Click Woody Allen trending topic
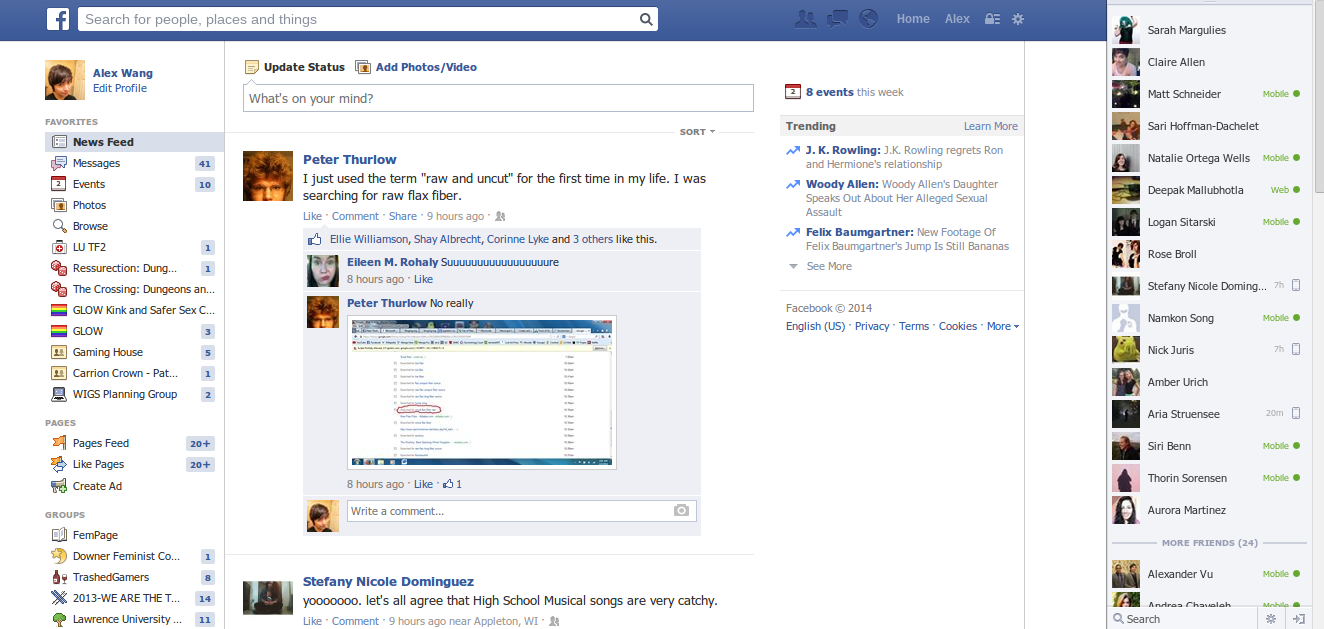This screenshot has width=1324, height=629. click(842, 184)
